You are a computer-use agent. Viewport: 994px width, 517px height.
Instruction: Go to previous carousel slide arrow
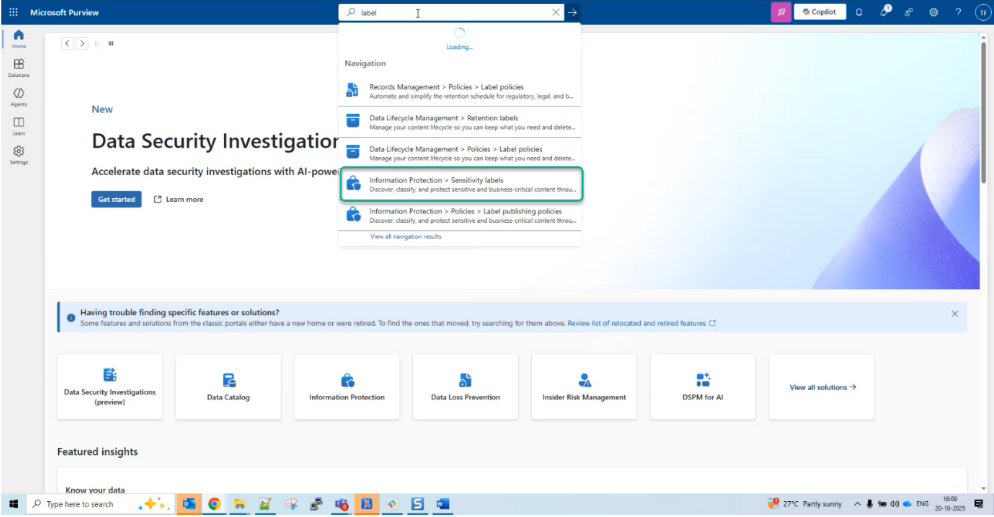pyautogui.click(x=67, y=43)
